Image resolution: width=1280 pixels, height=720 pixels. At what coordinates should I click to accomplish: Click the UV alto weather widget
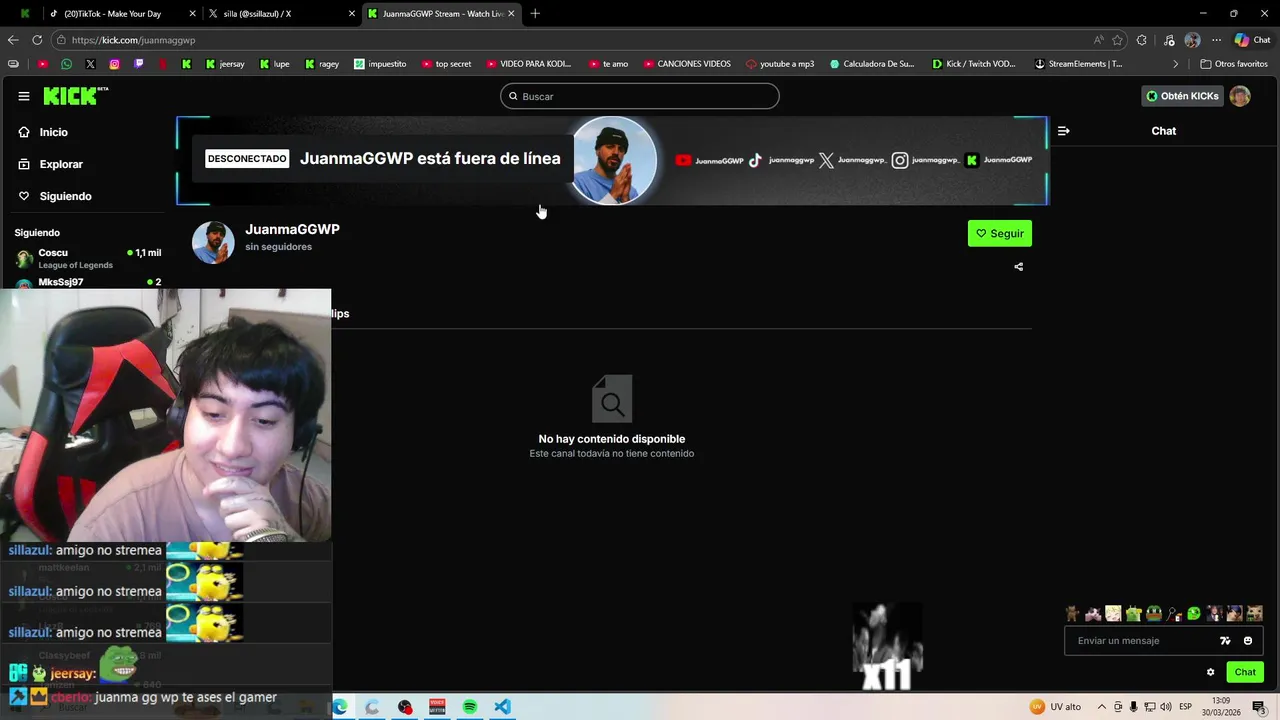pyautogui.click(x=1056, y=707)
